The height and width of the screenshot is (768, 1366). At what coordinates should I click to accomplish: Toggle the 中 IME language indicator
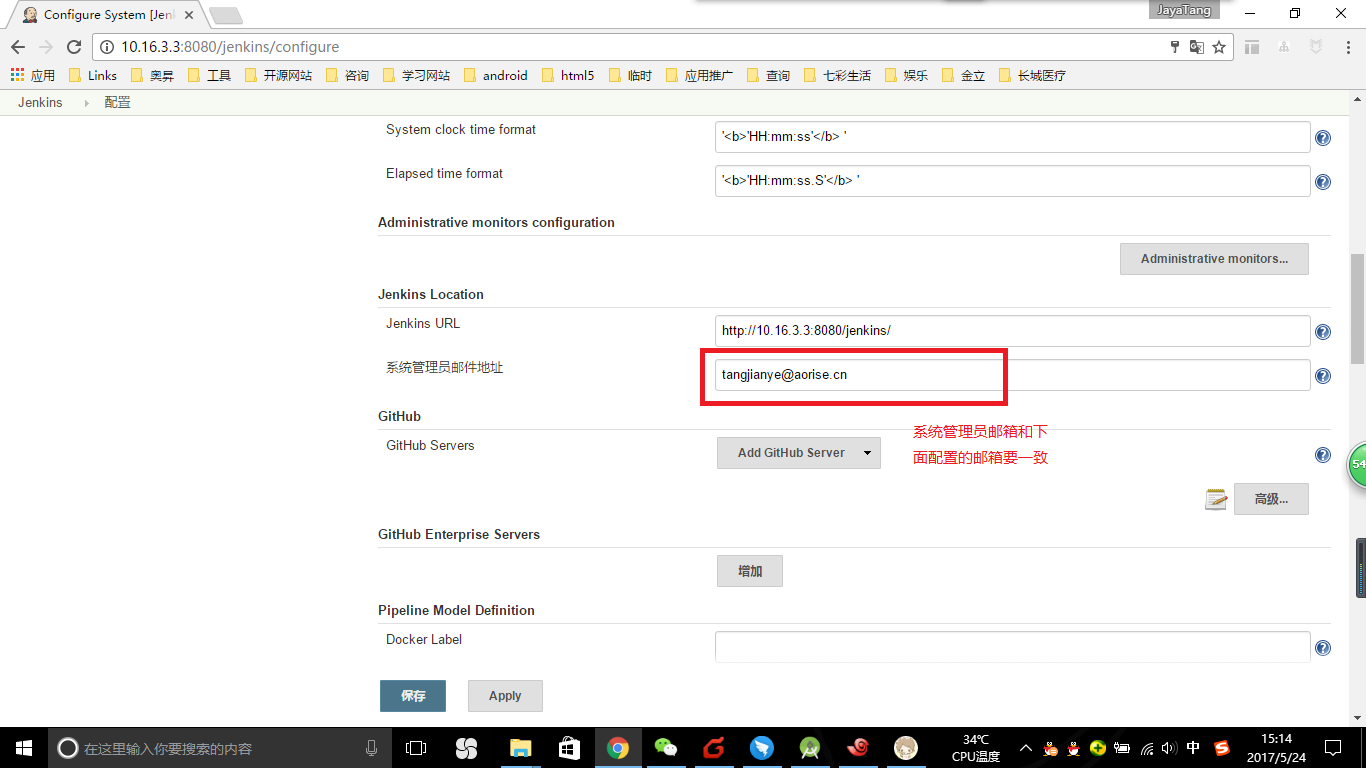coord(1194,748)
